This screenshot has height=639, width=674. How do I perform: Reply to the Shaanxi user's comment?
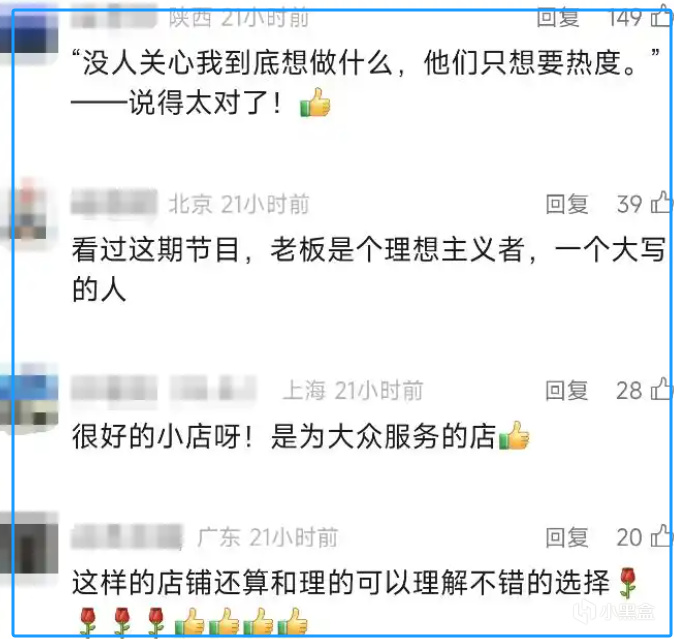[x=558, y=17]
